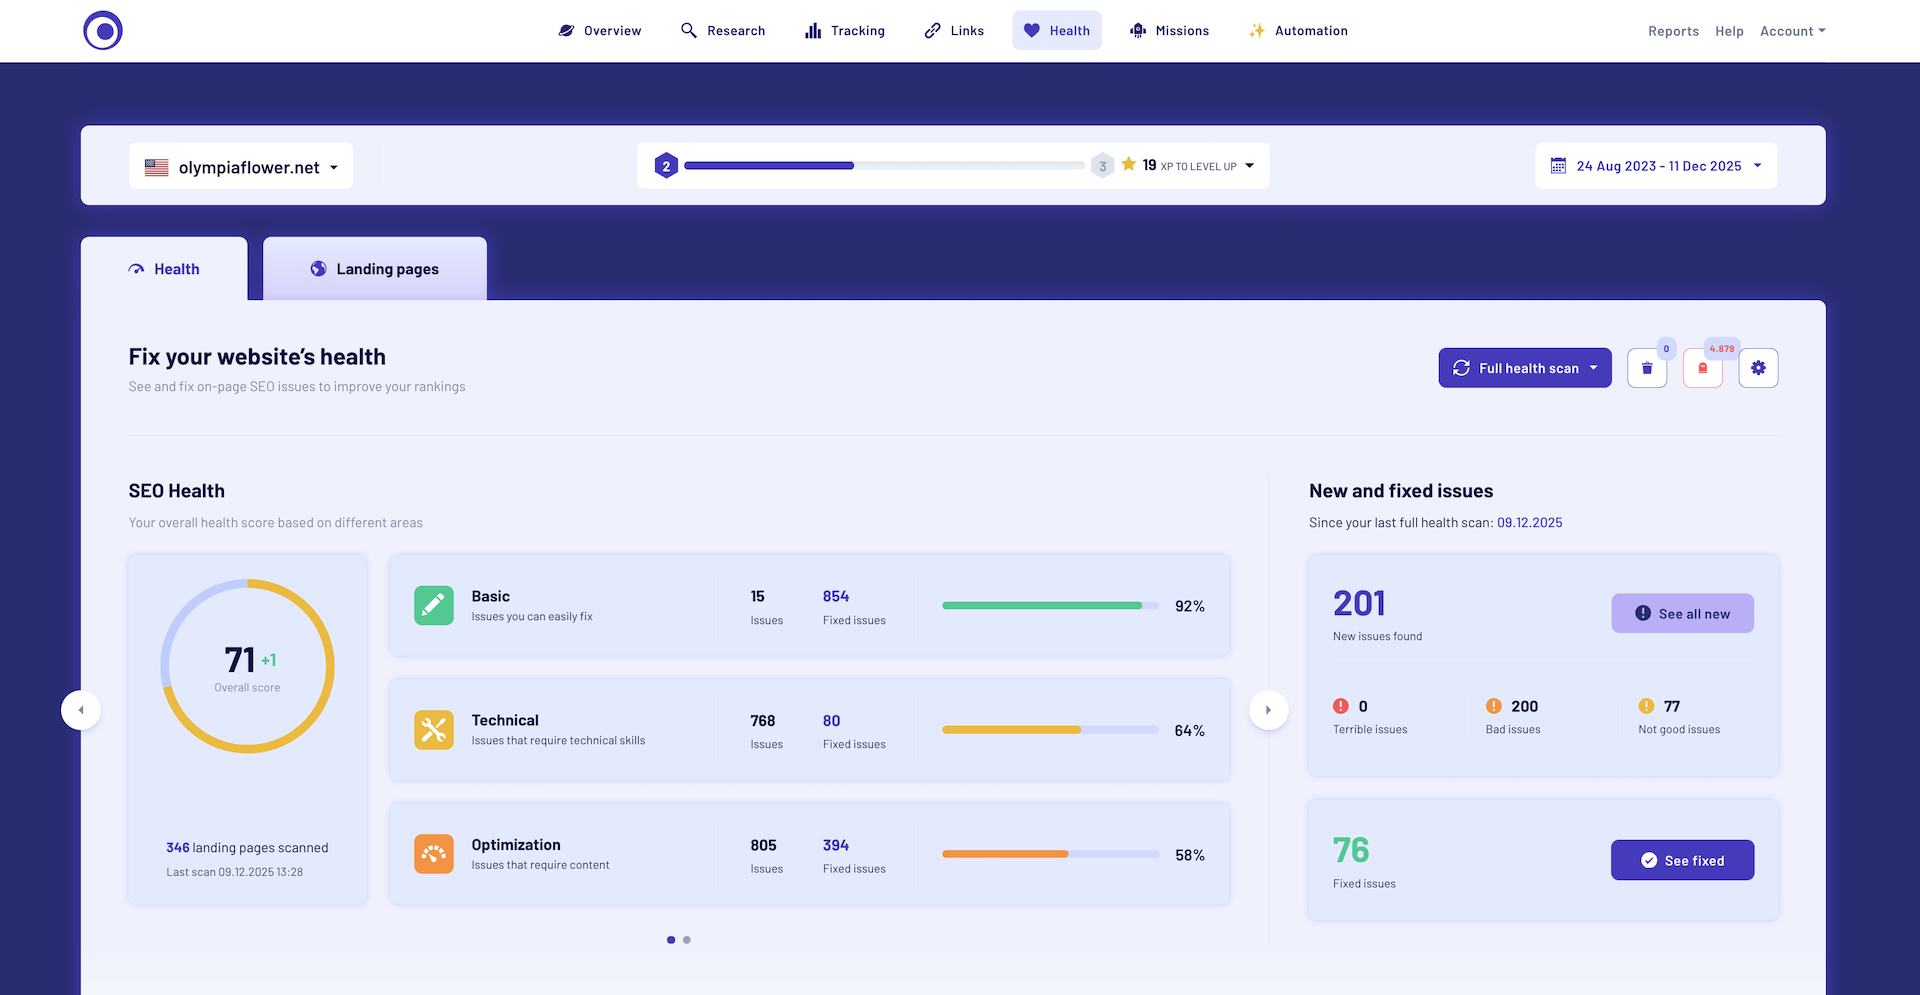
Task: Select the first carousel page dot
Action: pos(670,940)
